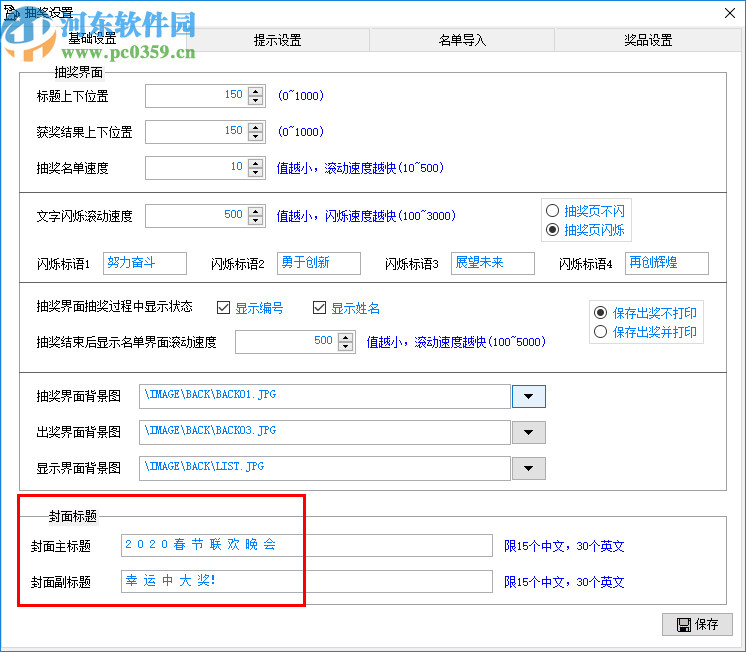The width and height of the screenshot is (746, 652).
Task: Select 保存出奖不打印 radio option
Action: pyautogui.click(x=645, y=313)
